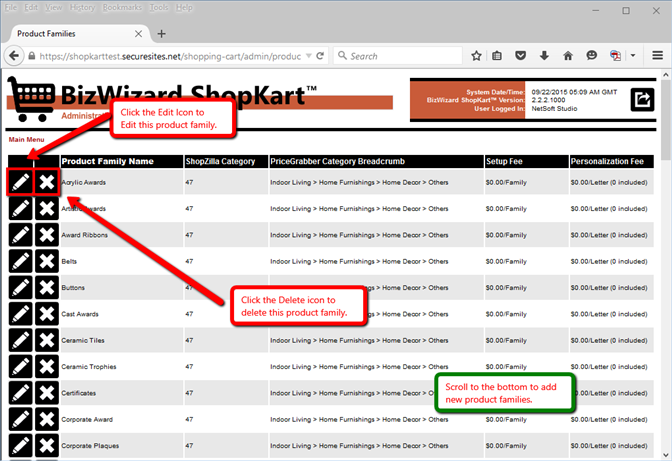Image resolution: width=672 pixels, height=461 pixels.
Task: Edit the Buttons product family
Action: coord(21,287)
